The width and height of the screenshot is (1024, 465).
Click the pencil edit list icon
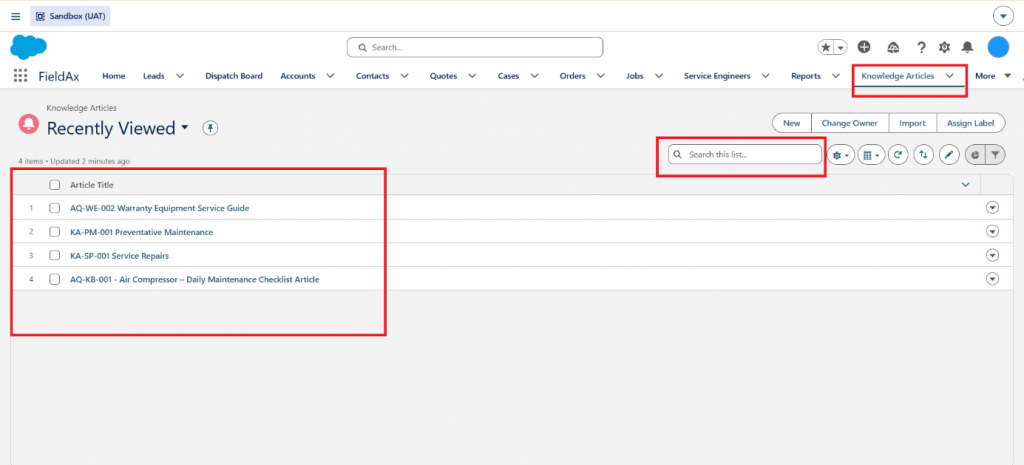(949, 155)
